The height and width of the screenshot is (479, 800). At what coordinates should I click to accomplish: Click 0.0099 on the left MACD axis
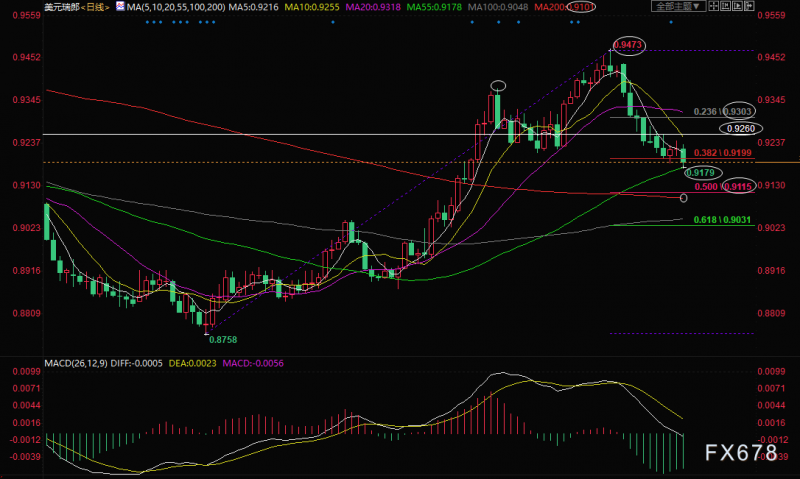point(27,371)
